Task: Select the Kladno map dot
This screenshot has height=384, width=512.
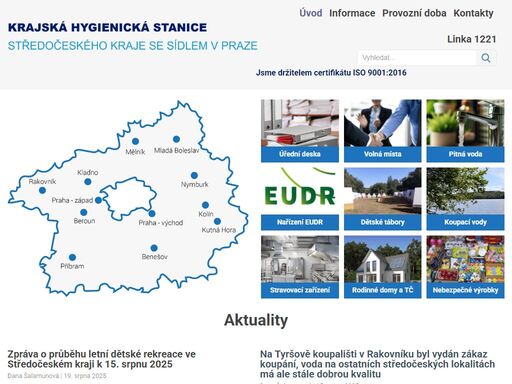Action: point(88,182)
